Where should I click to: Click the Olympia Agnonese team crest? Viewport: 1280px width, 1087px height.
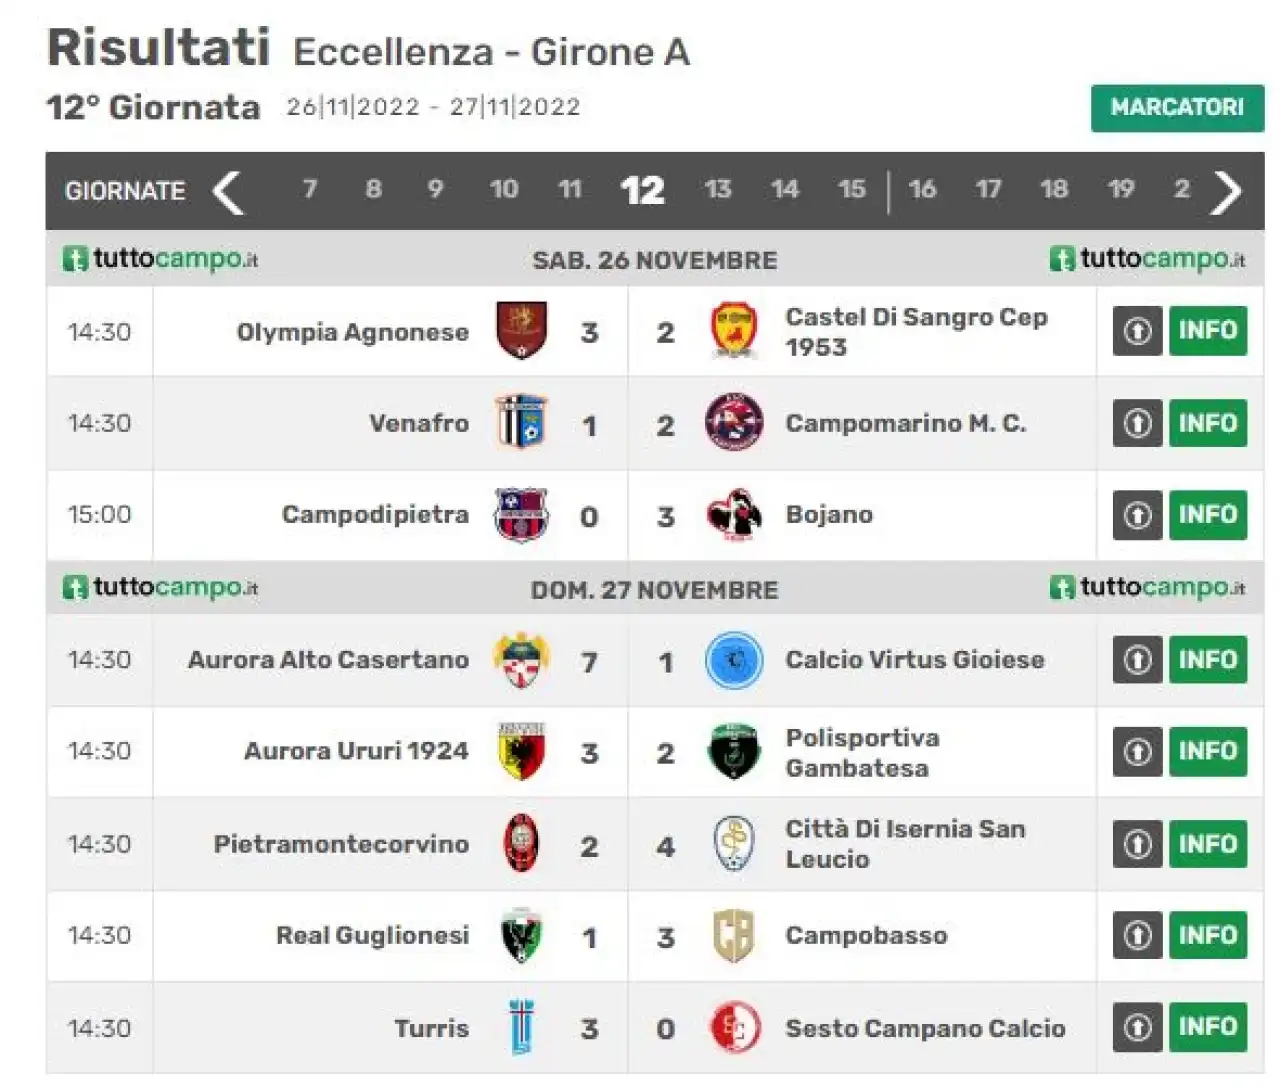tap(521, 331)
